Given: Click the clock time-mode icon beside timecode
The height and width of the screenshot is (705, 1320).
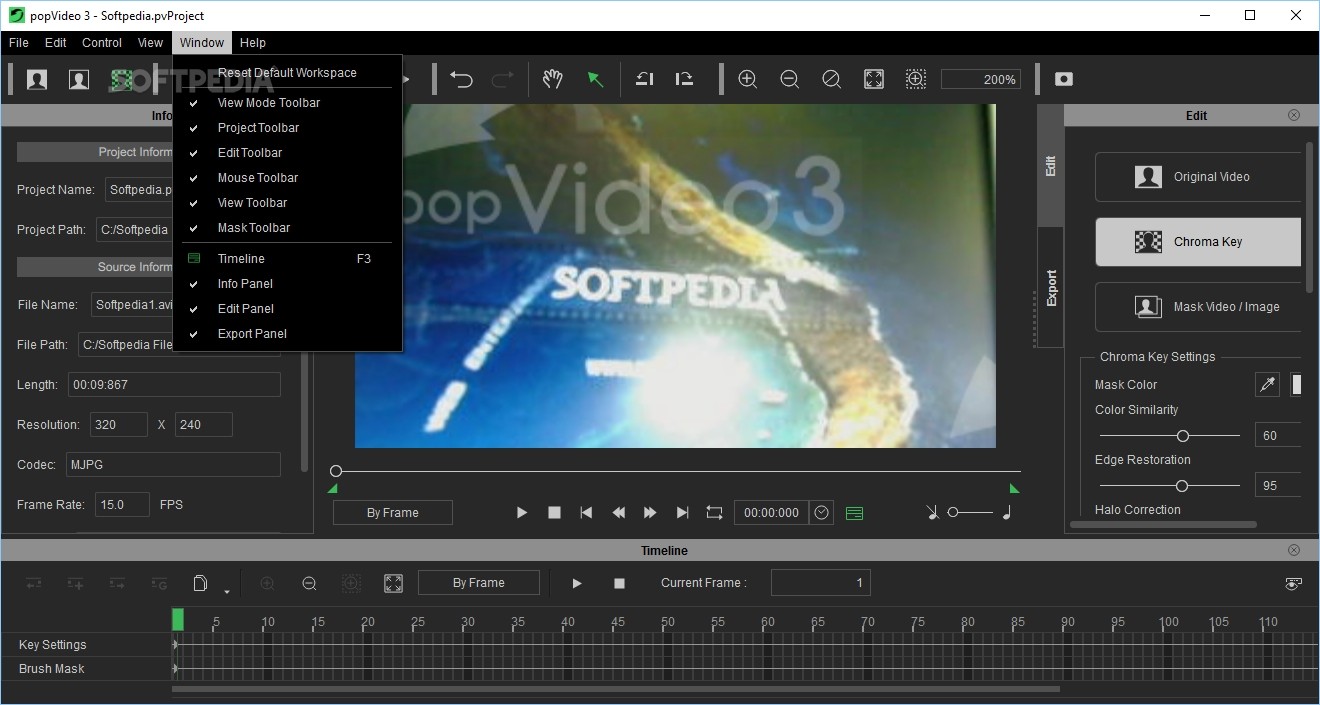Looking at the screenshot, I should pos(822,512).
